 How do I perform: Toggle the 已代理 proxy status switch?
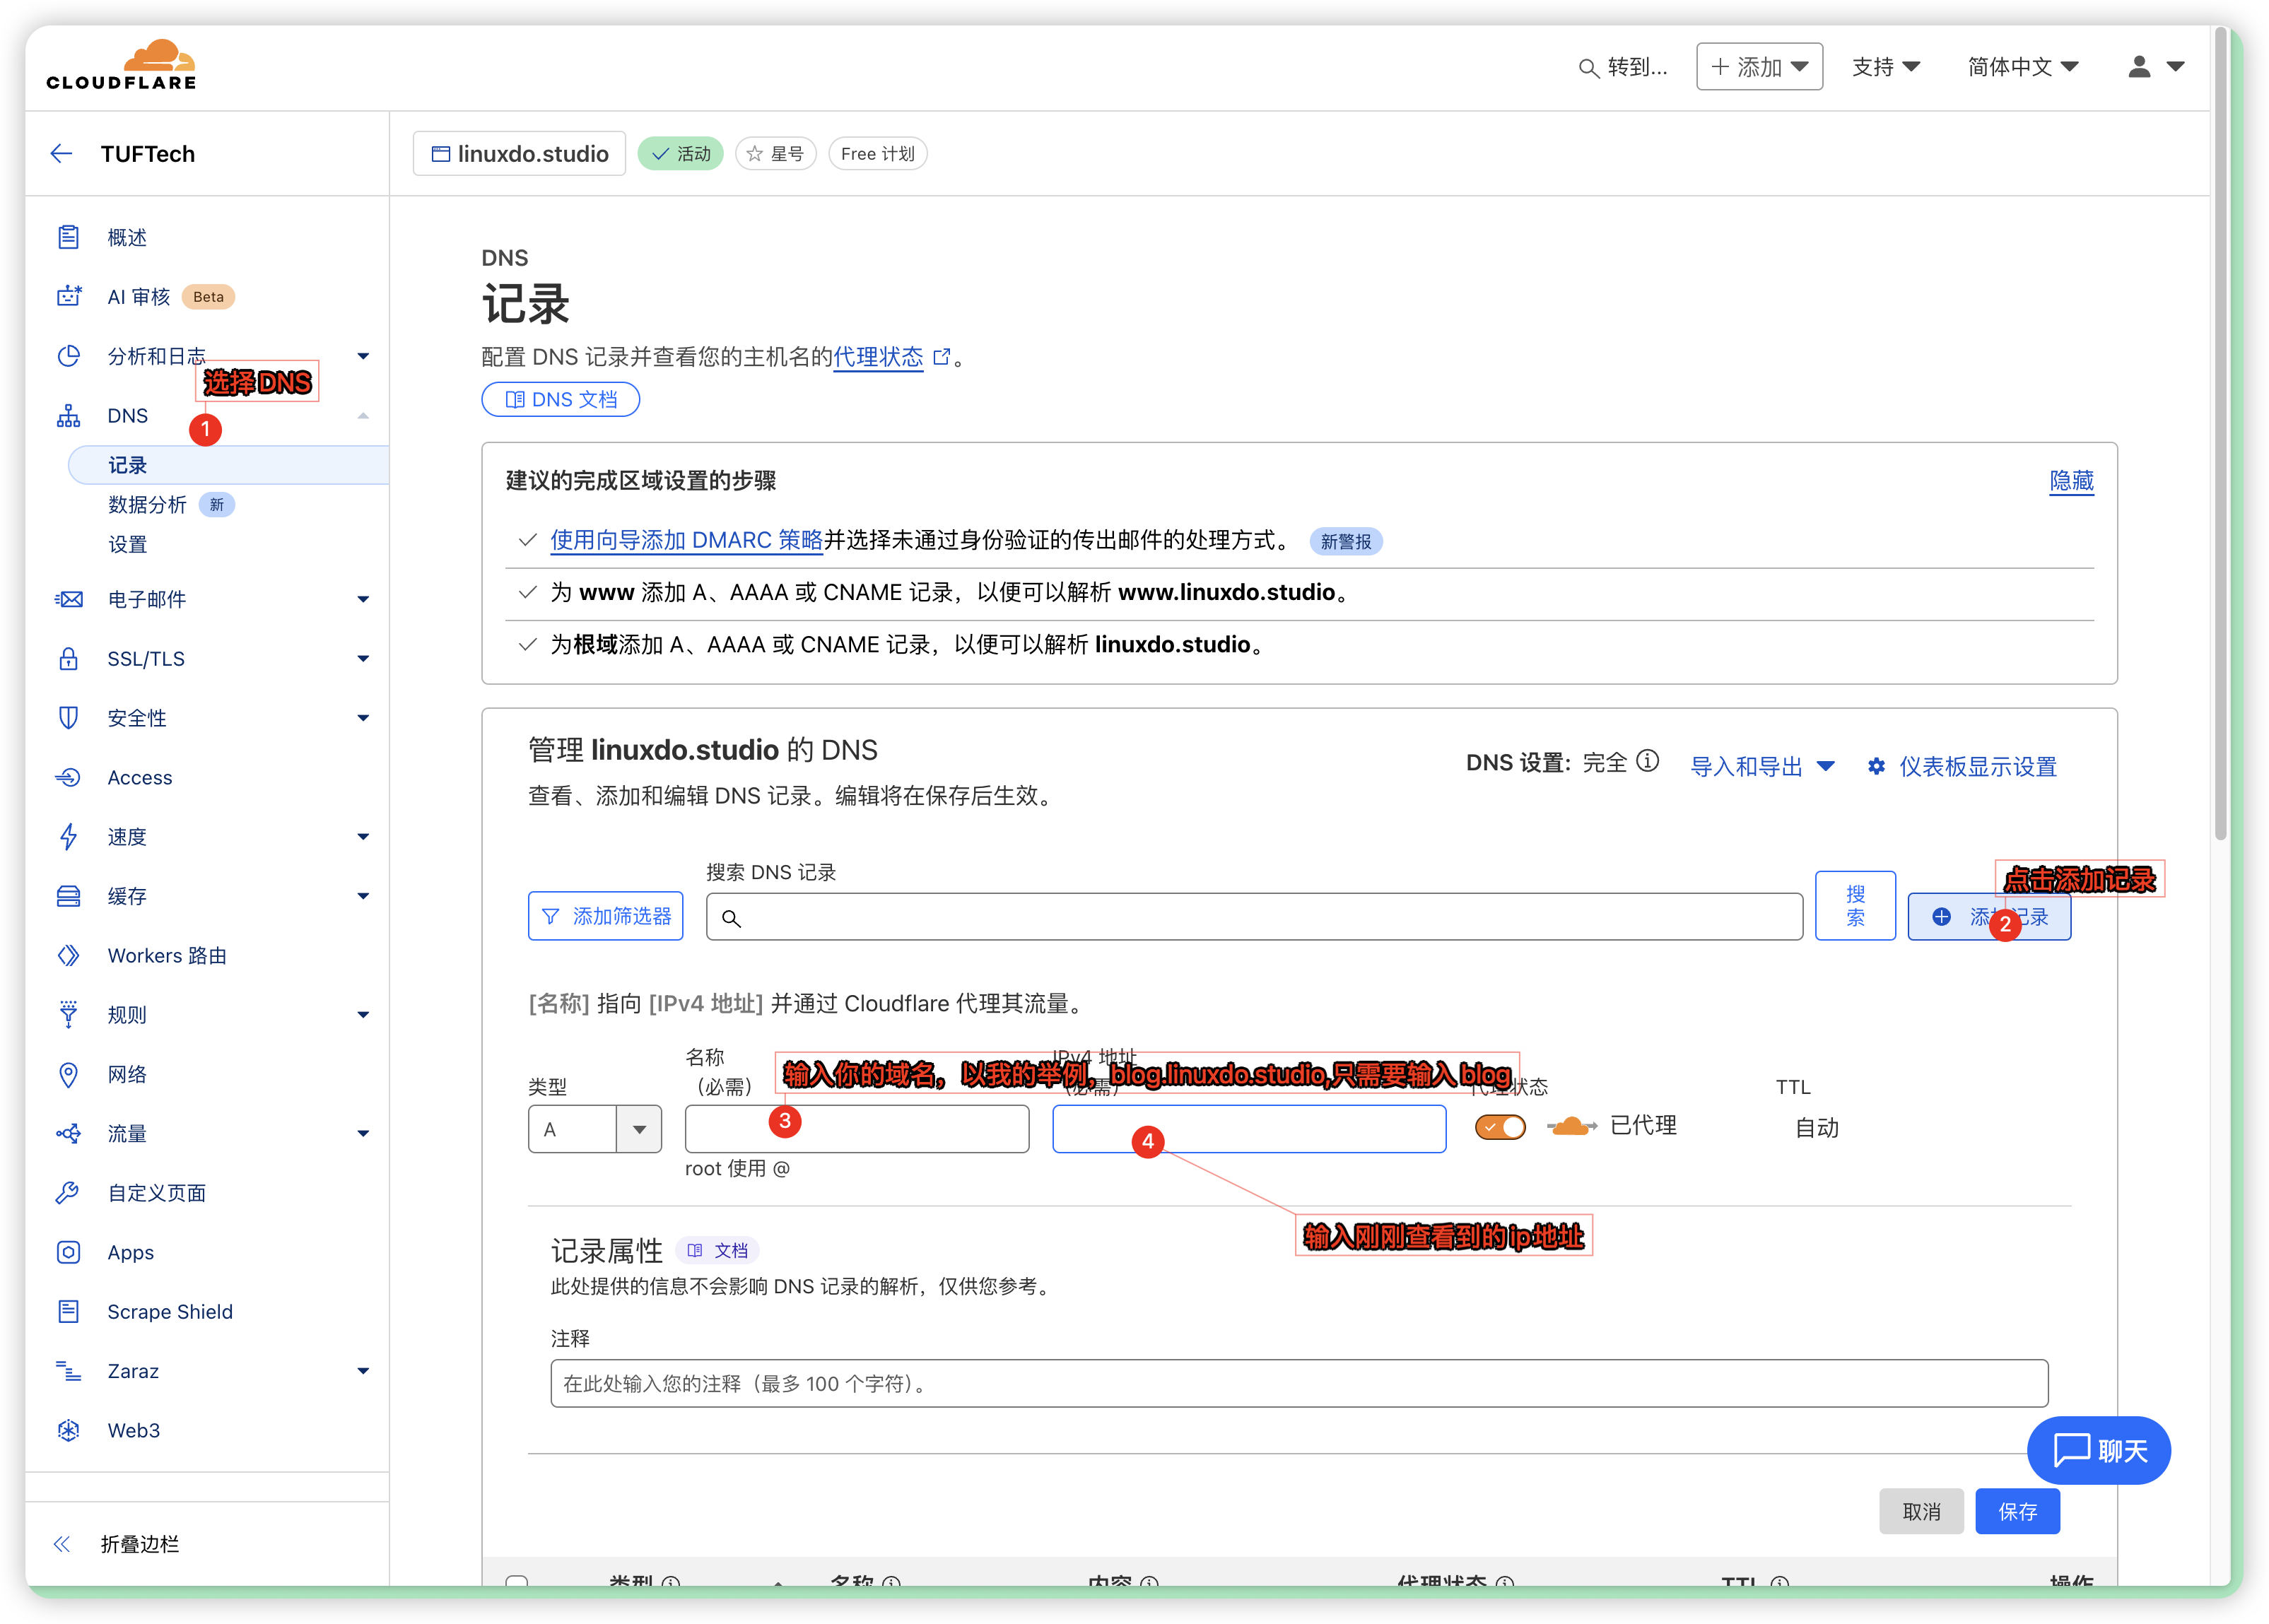[x=1500, y=1127]
